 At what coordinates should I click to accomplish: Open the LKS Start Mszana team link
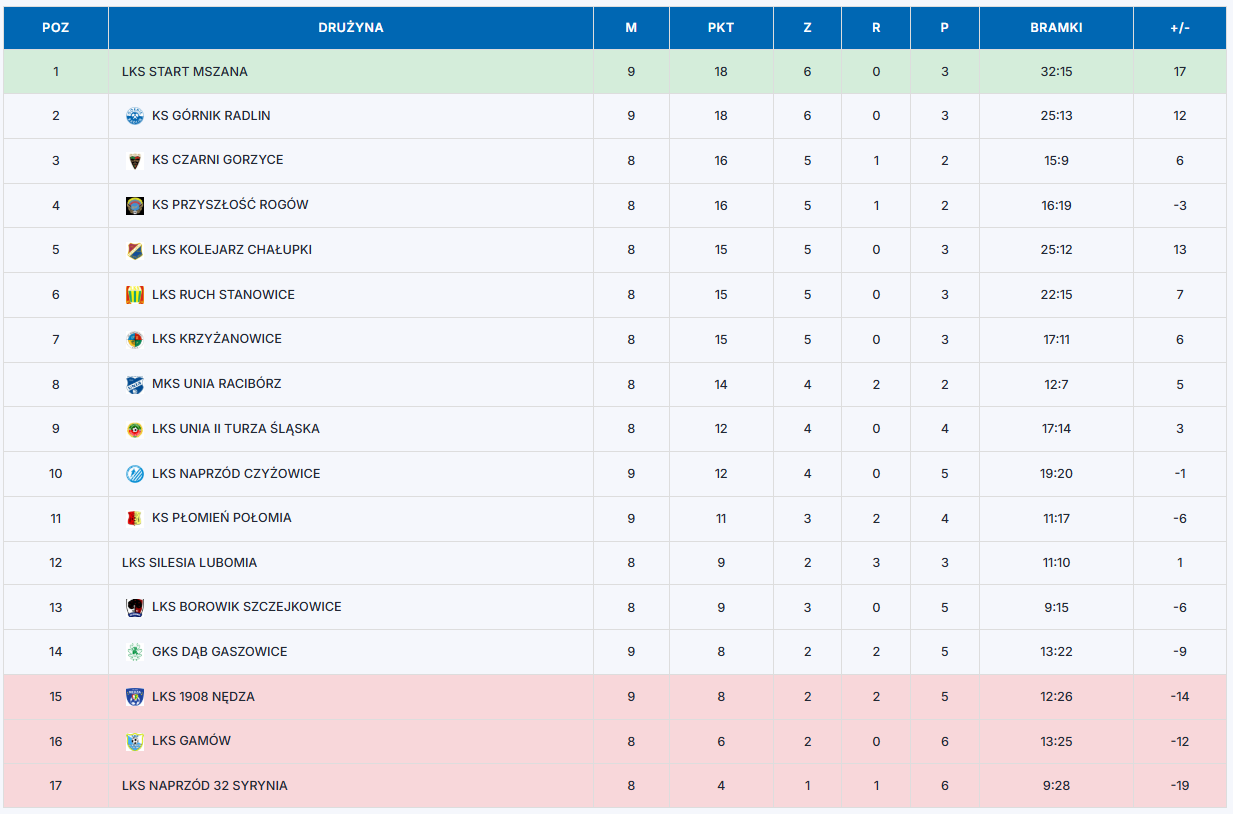click(185, 72)
